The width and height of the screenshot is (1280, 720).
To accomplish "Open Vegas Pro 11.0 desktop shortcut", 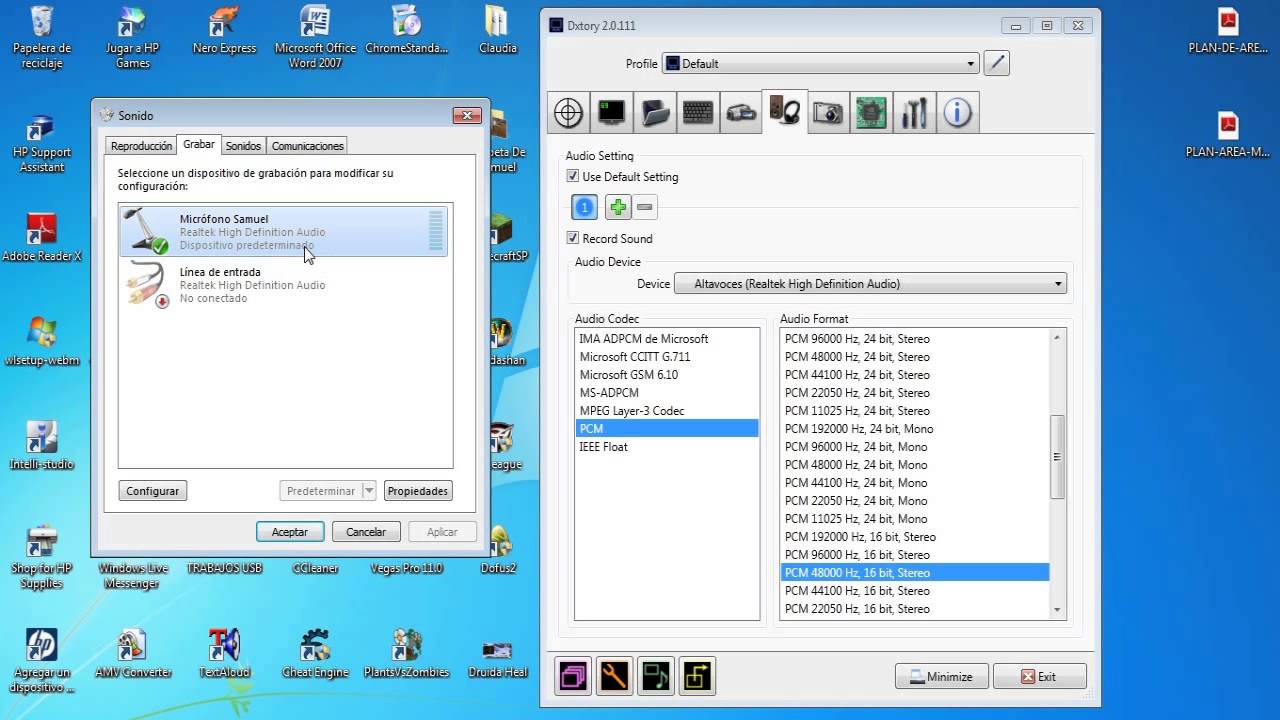I will click(406, 551).
